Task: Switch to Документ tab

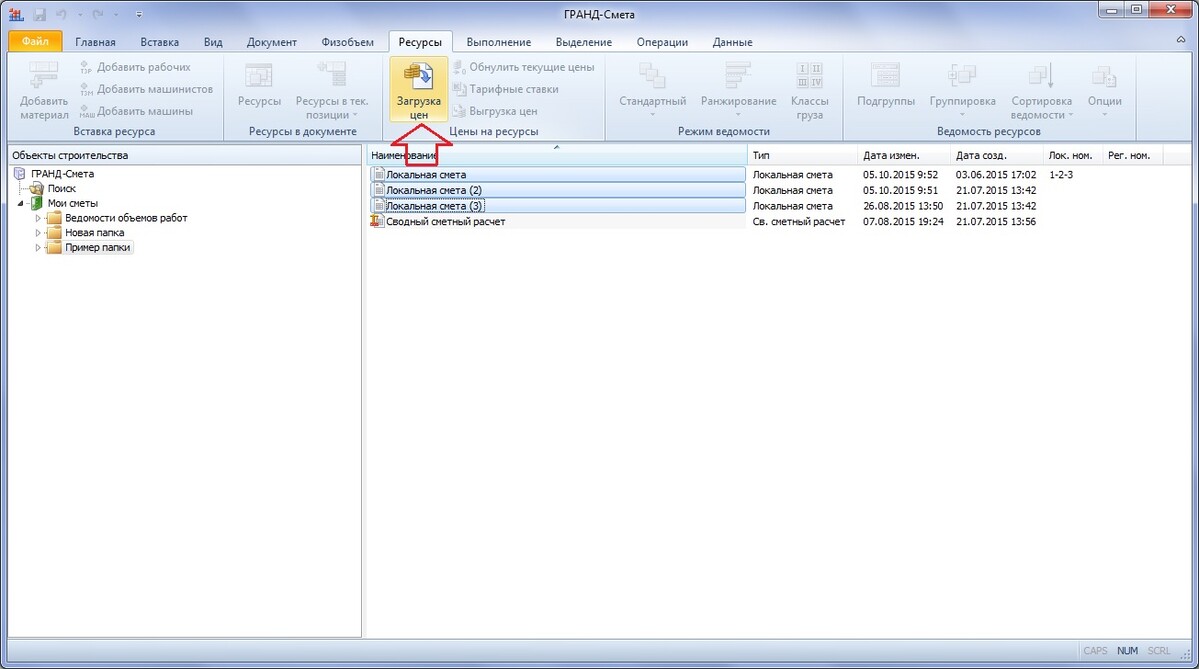Action: pyautogui.click(x=271, y=42)
